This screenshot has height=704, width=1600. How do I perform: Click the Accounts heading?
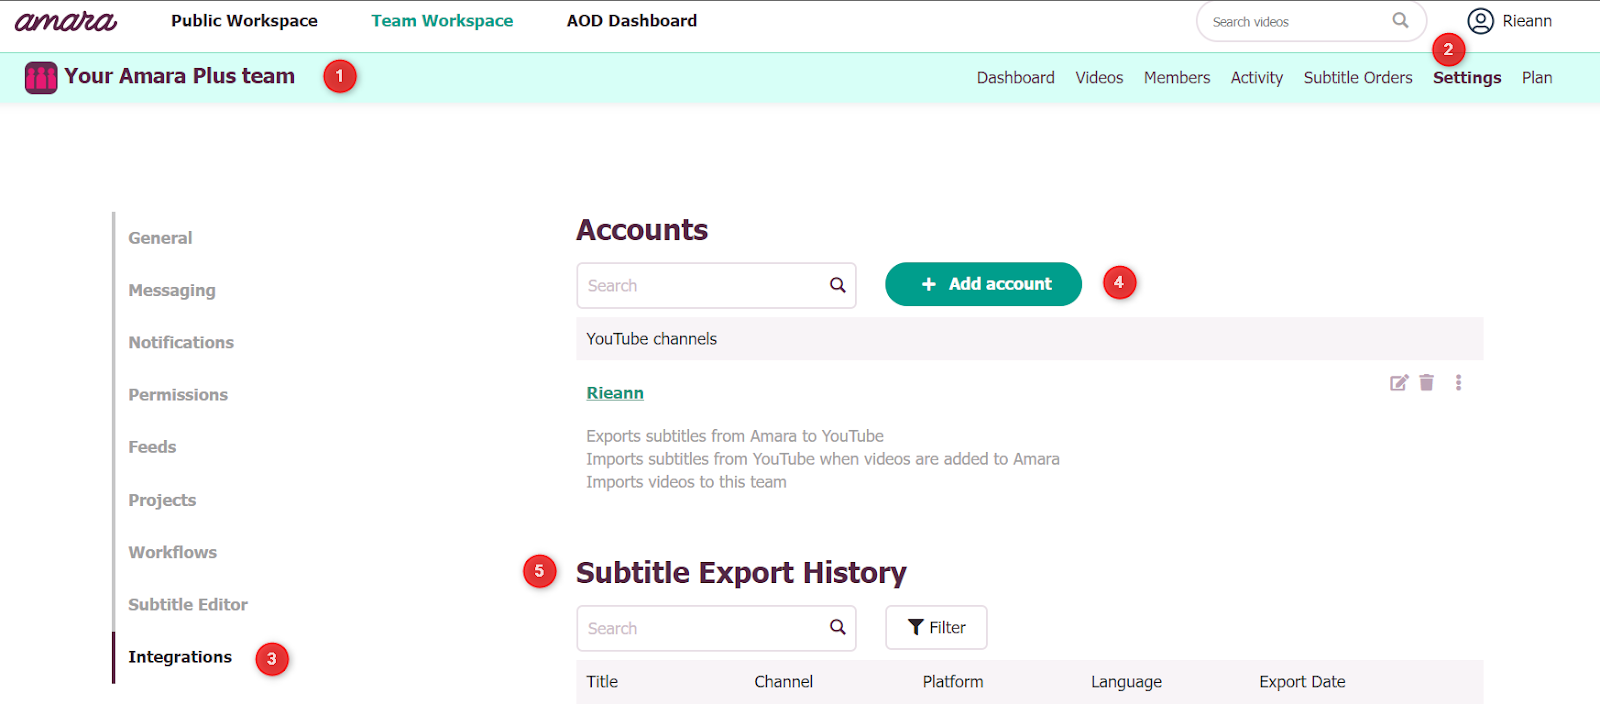(642, 230)
